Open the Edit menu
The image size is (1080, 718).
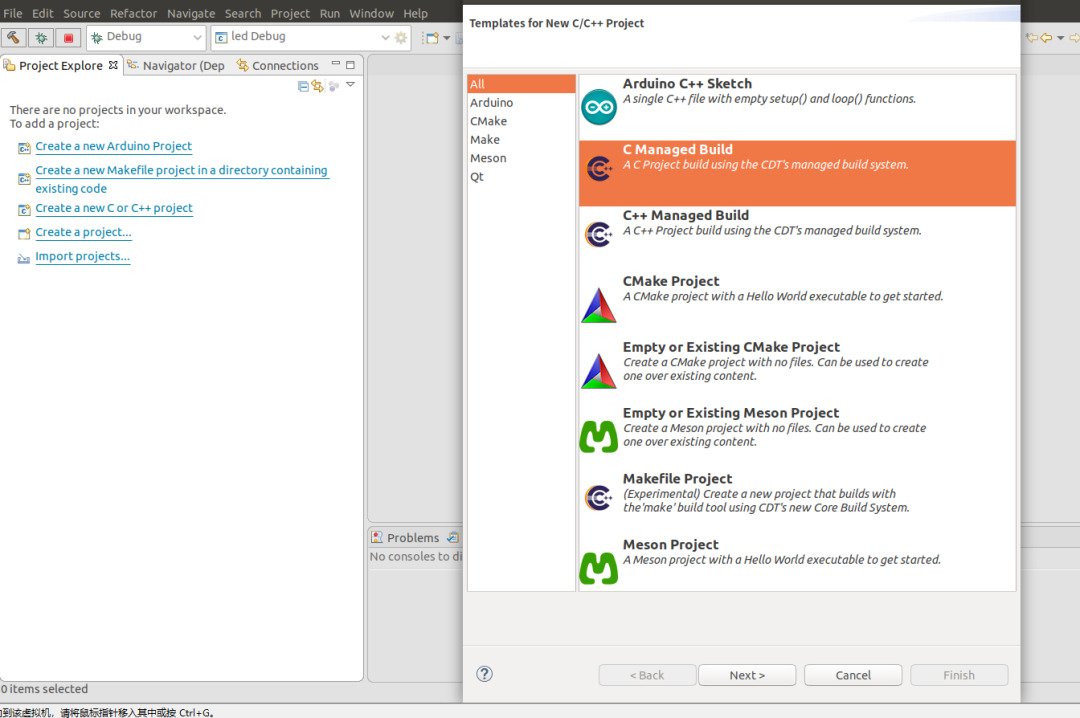point(43,13)
